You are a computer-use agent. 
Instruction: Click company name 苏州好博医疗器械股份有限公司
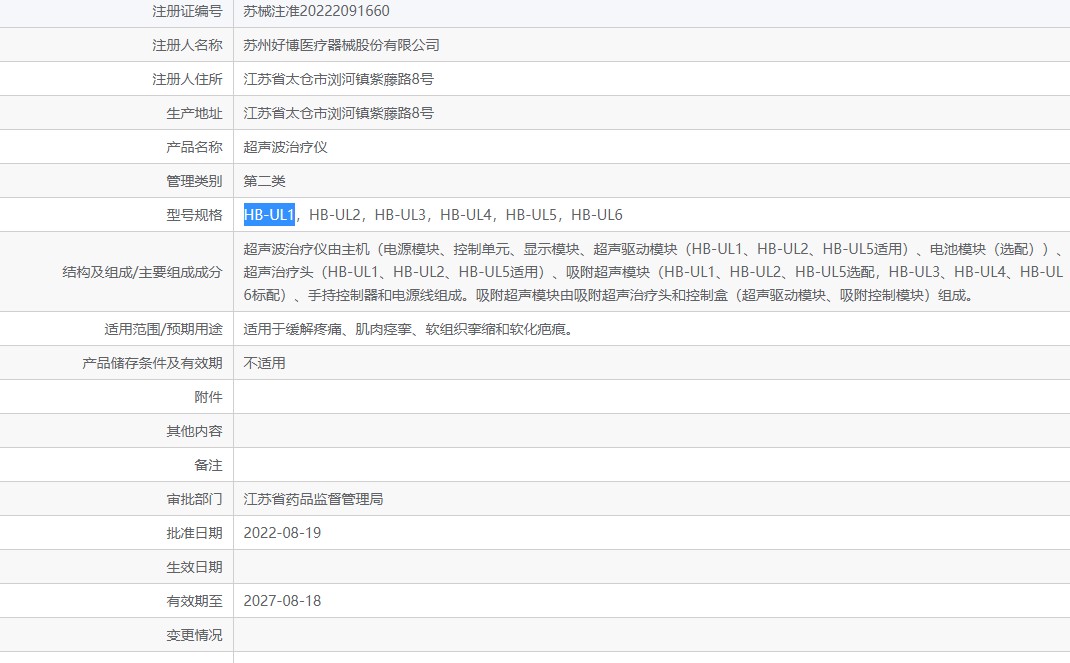341,45
